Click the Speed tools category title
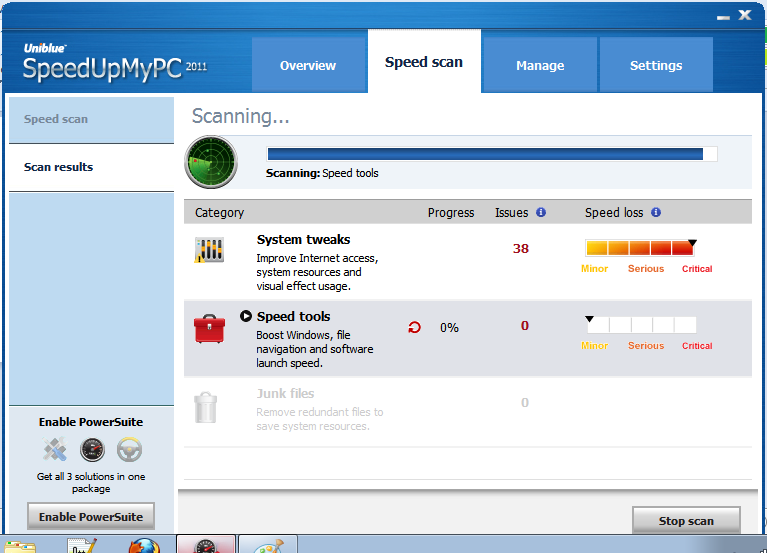This screenshot has width=767, height=553. 293,316
